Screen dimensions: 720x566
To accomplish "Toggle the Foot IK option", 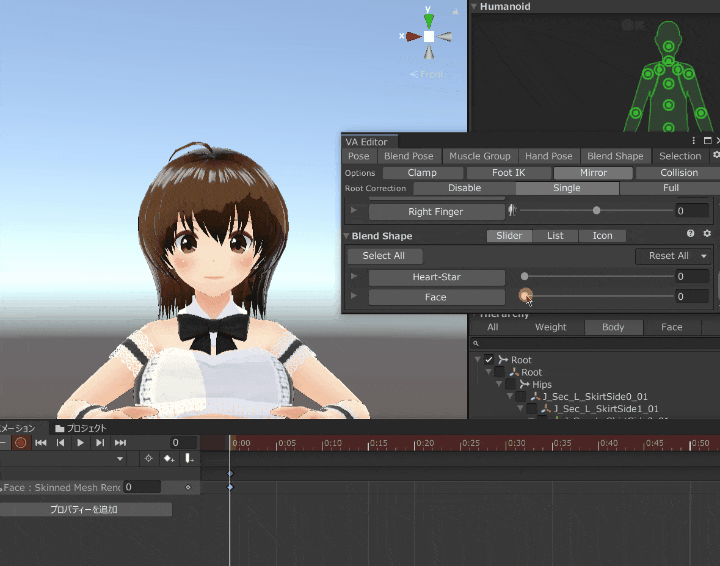I will coord(508,172).
